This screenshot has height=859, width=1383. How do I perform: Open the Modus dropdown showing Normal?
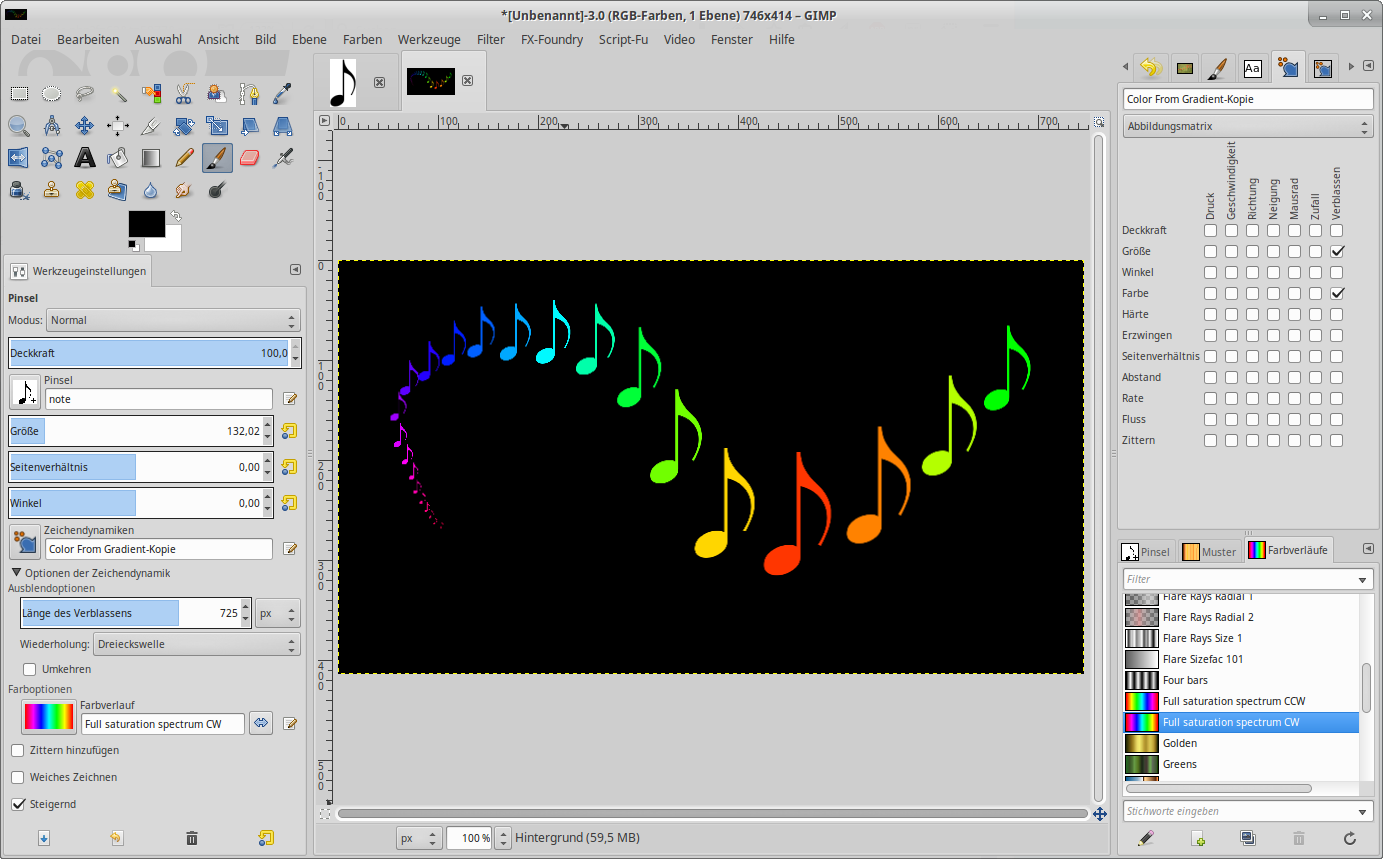point(173,320)
